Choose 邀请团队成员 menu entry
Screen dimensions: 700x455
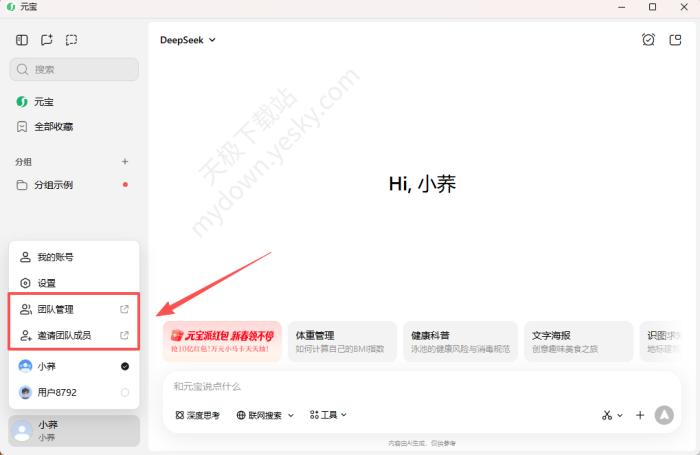[x=74, y=335]
